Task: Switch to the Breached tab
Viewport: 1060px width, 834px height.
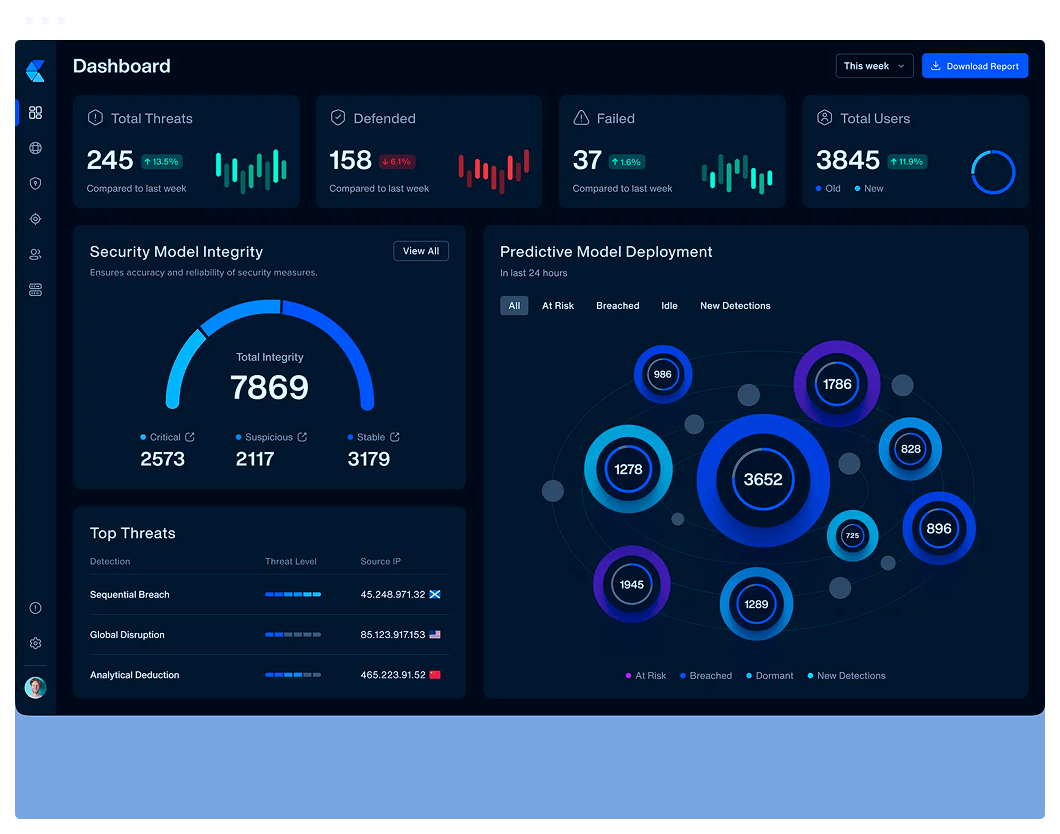Action: click(617, 305)
